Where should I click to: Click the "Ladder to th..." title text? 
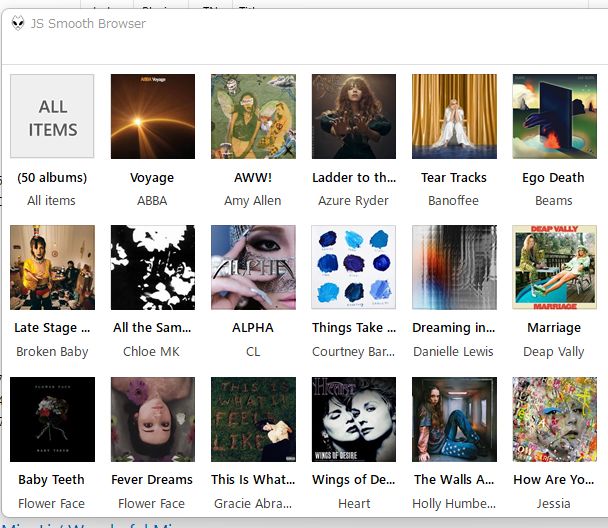pyautogui.click(x=354, y=178)
